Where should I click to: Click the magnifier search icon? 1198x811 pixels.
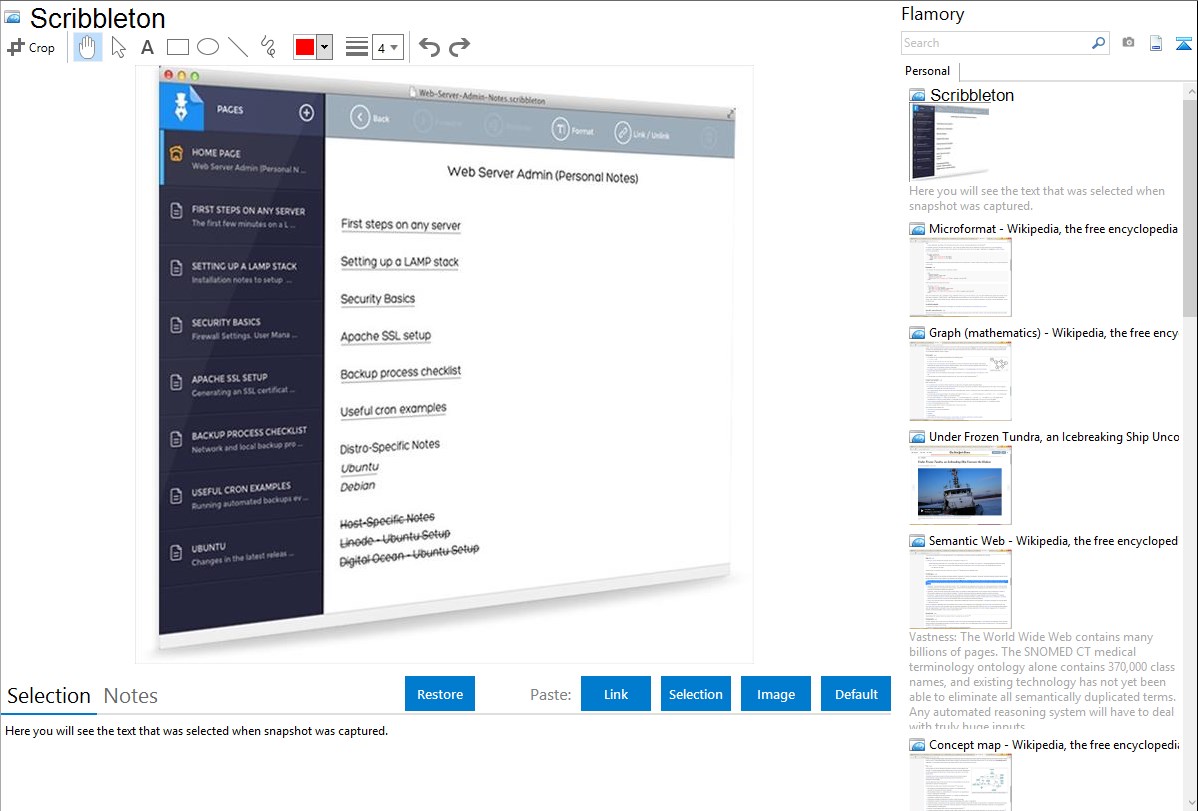[1099, 43]
